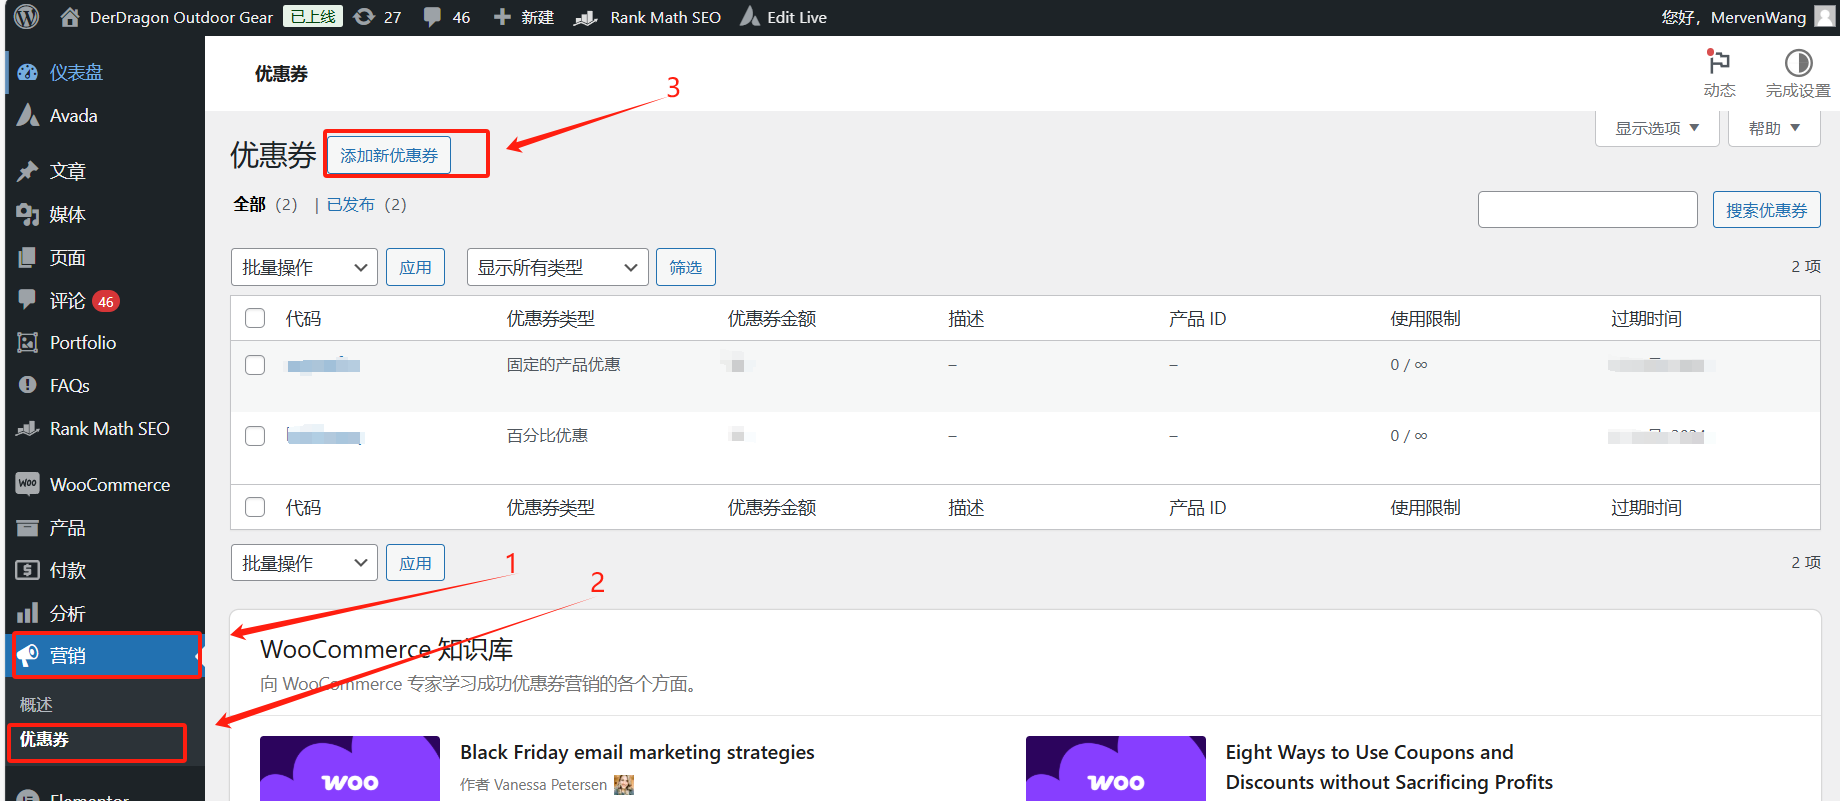Open the fixed product discount coupon code
The width and height of the screenshot is (1840, 801).
coord(323,365)
